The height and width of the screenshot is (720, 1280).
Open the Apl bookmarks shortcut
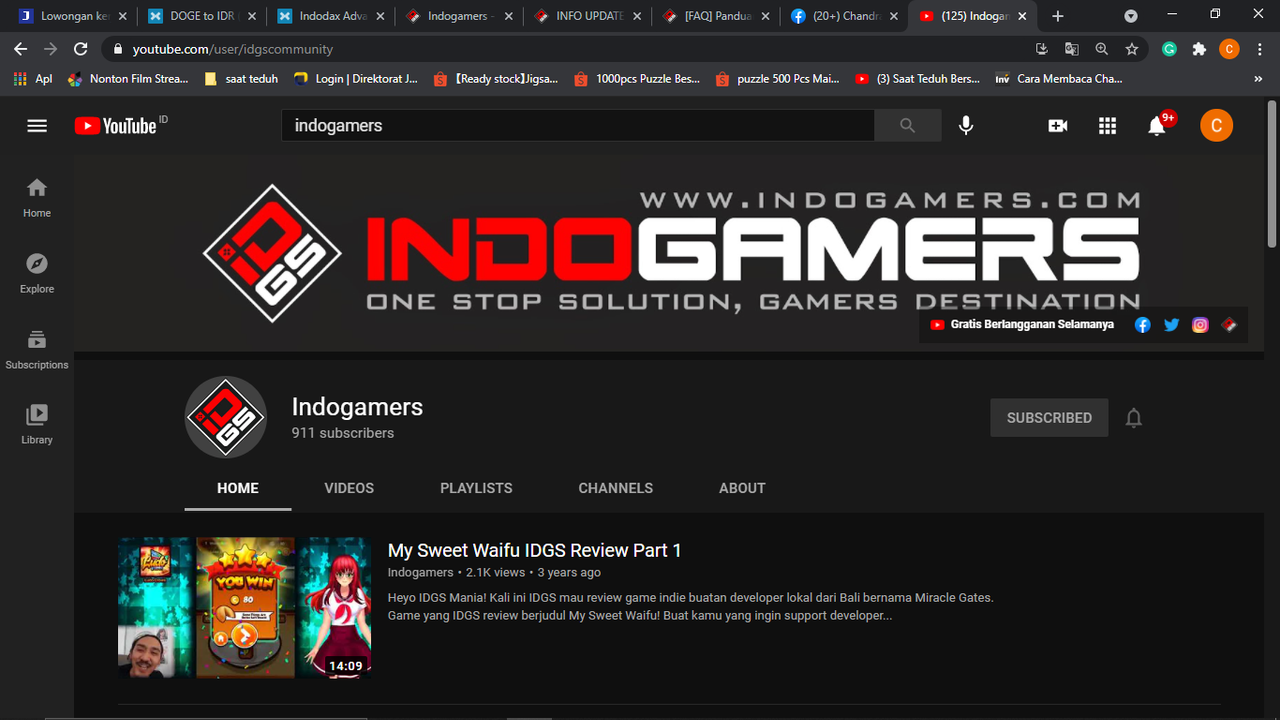coord(32,78)
